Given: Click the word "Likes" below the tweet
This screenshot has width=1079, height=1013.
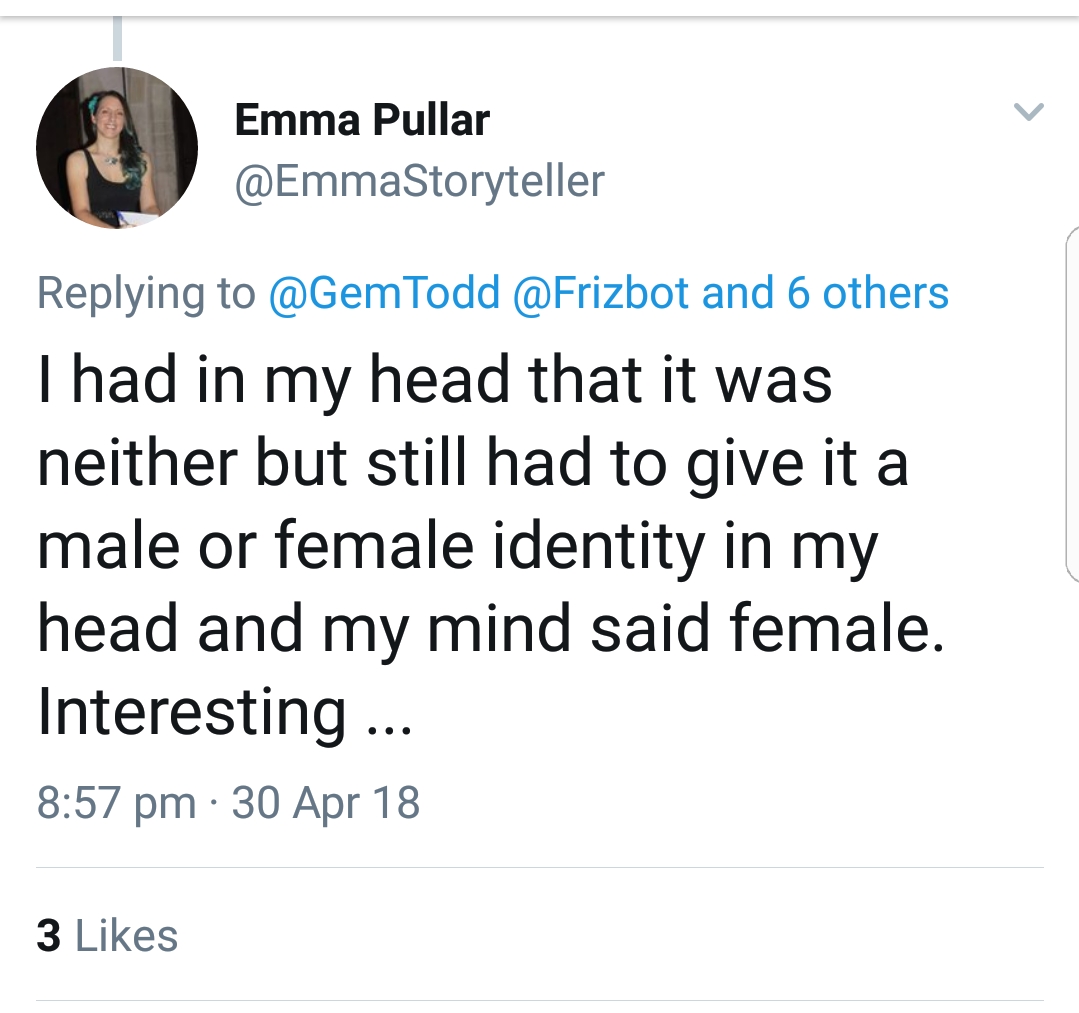Looking at the screenshot, I should pyautogui.click(x=127, y=936).
